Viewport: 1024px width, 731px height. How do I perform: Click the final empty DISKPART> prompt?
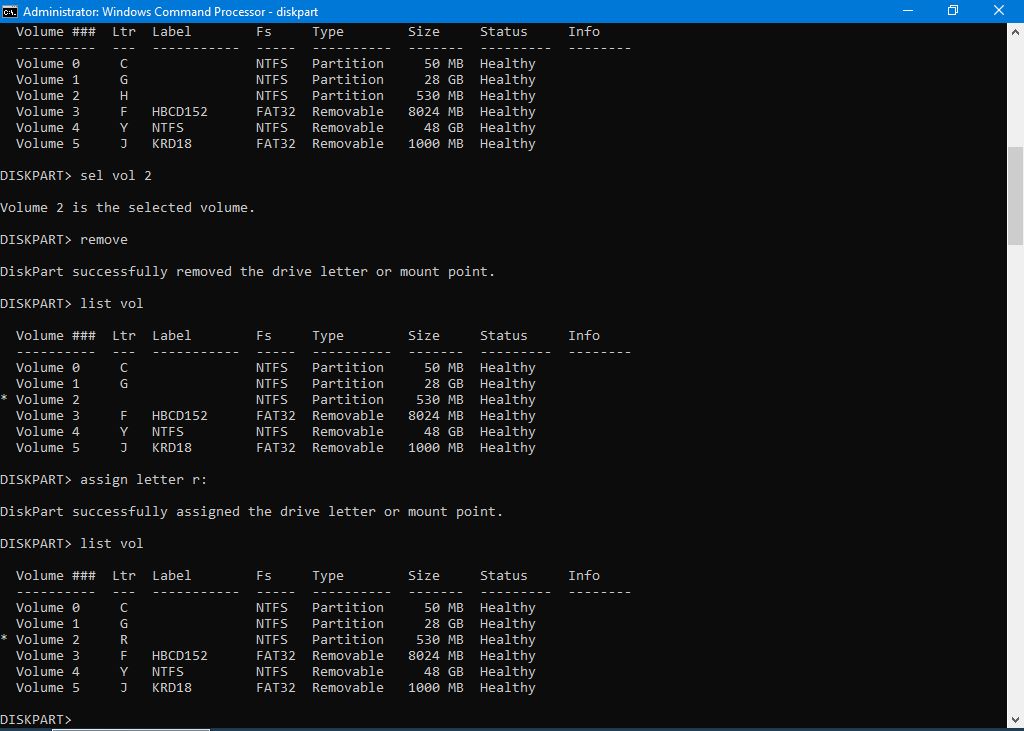[36, 720]
